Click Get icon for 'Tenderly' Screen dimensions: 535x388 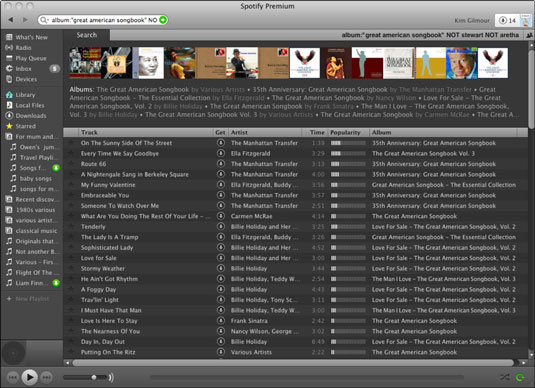click(221, 227)
